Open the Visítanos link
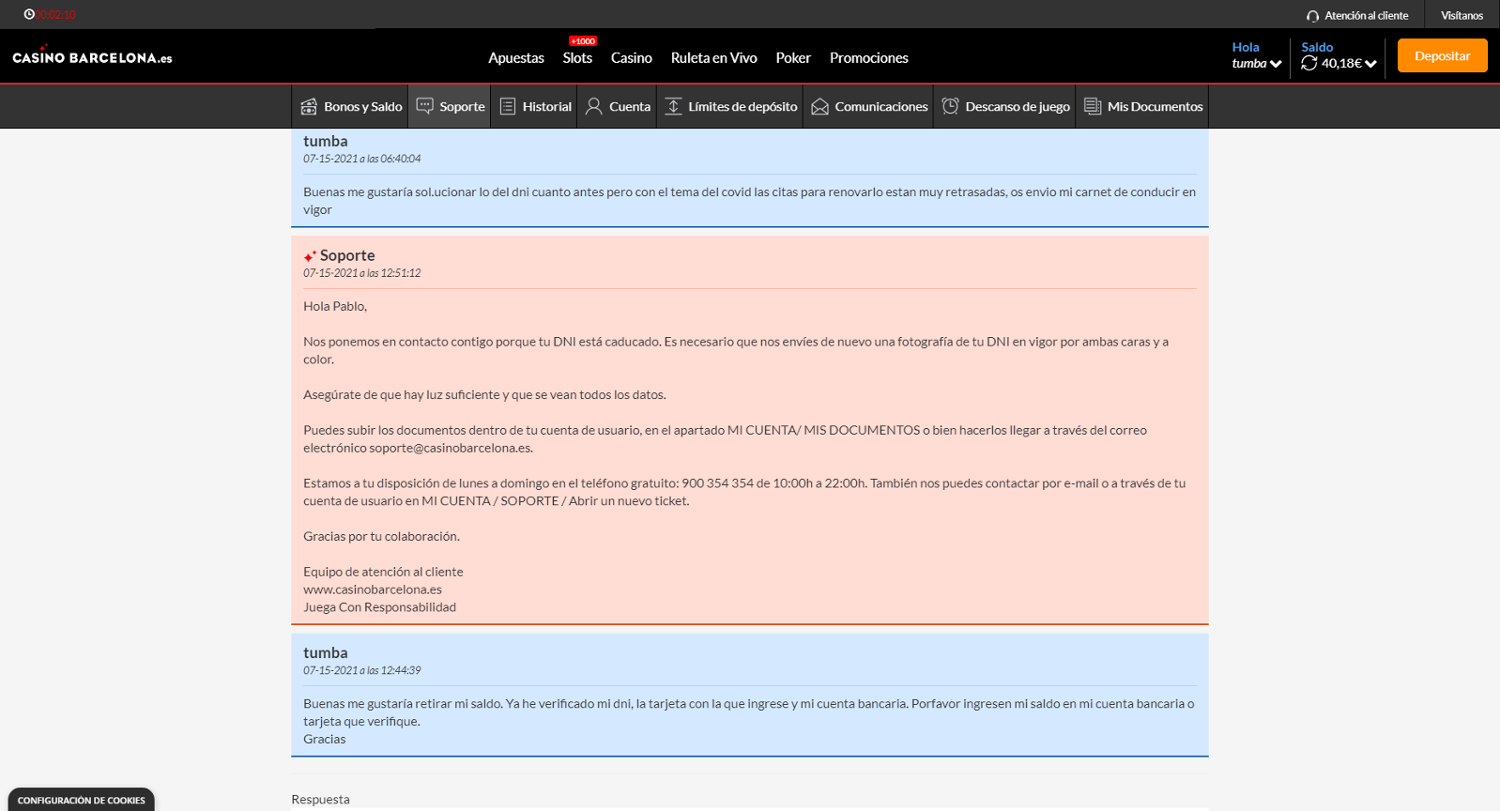Screen dimensions: 1500x811 (1461, 15)
